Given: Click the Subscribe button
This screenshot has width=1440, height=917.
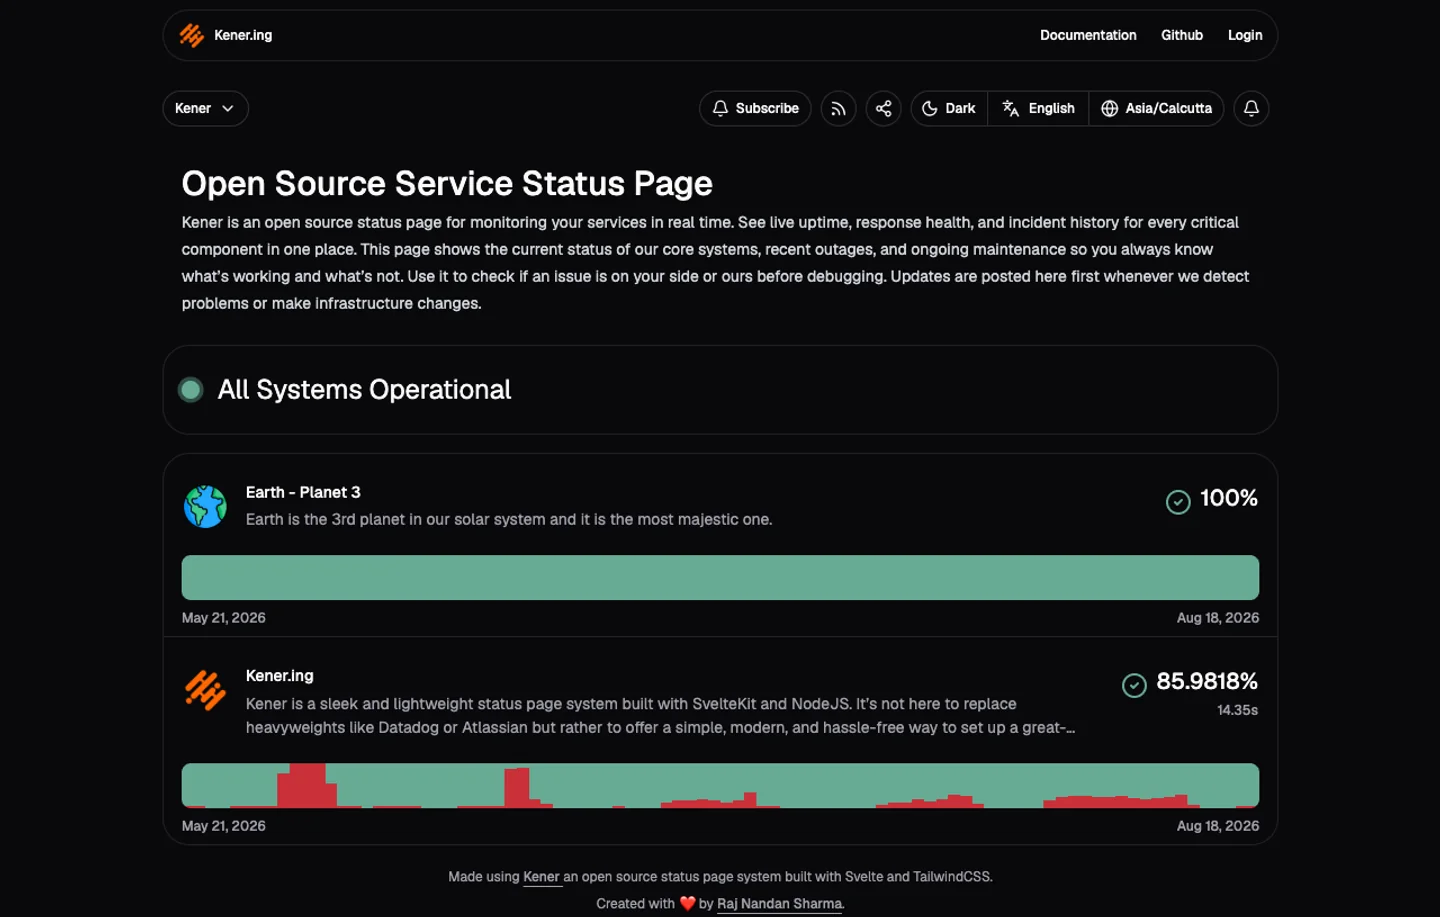Looking at the screenshot, I should (755, 108).
